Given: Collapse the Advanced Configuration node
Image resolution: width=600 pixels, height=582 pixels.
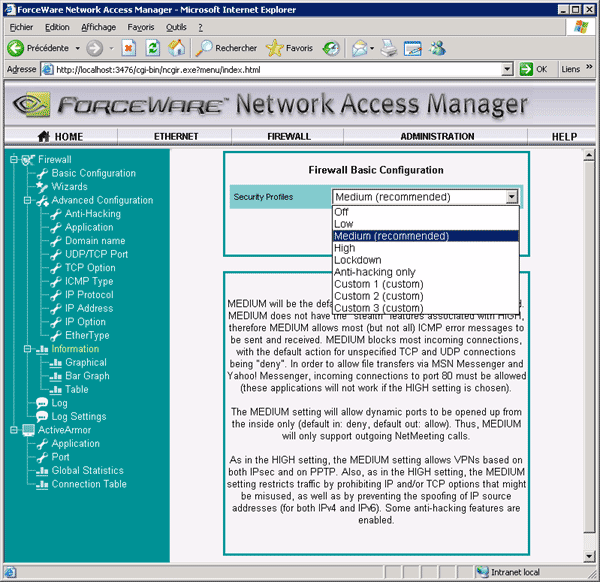Looking at the screenshot, I should 28,200.
